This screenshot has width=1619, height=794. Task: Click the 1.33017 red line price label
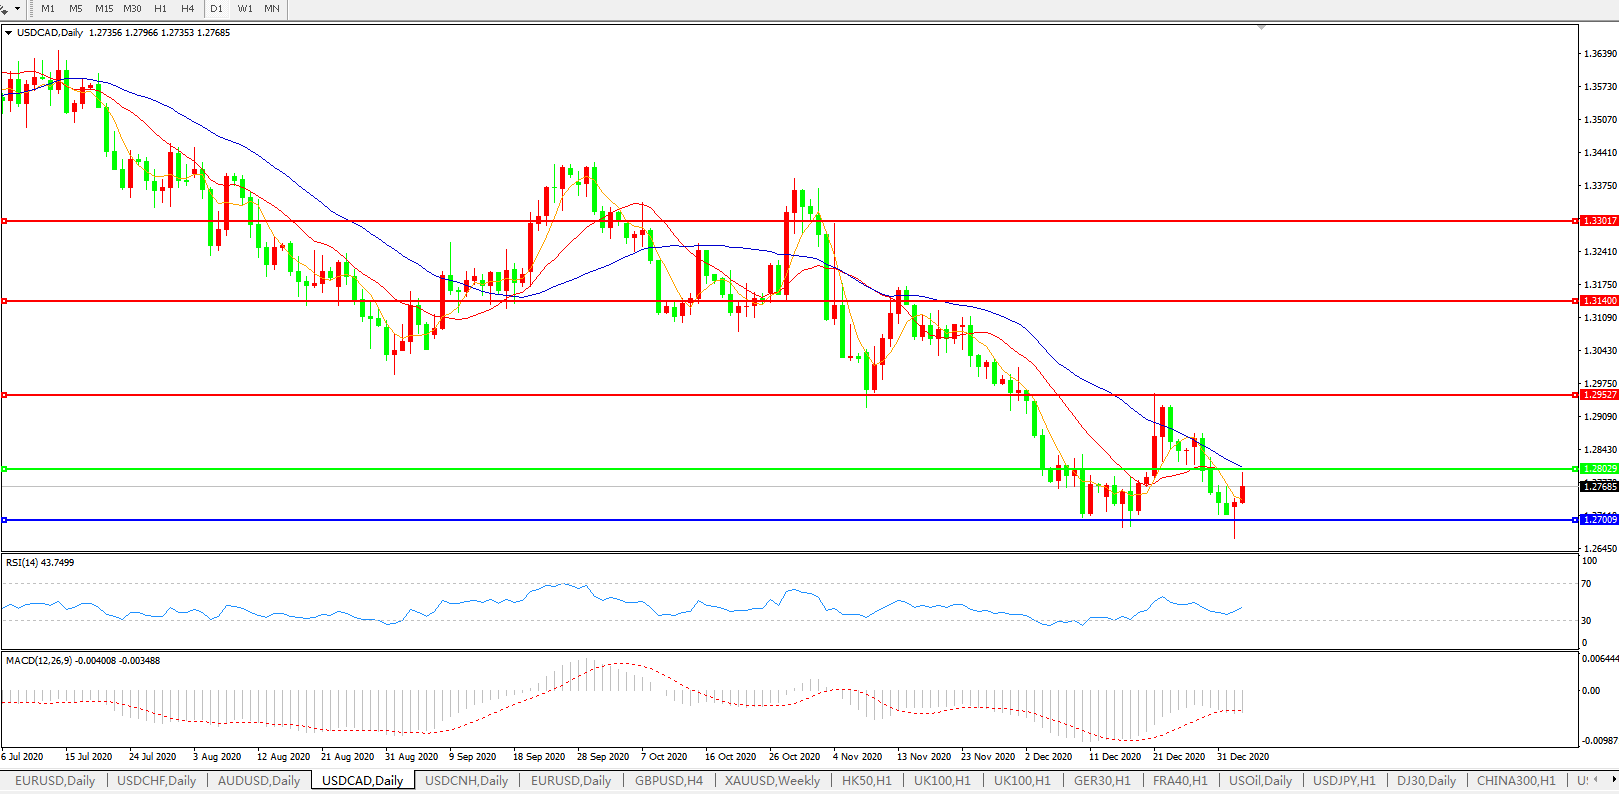click(1600, 221)
